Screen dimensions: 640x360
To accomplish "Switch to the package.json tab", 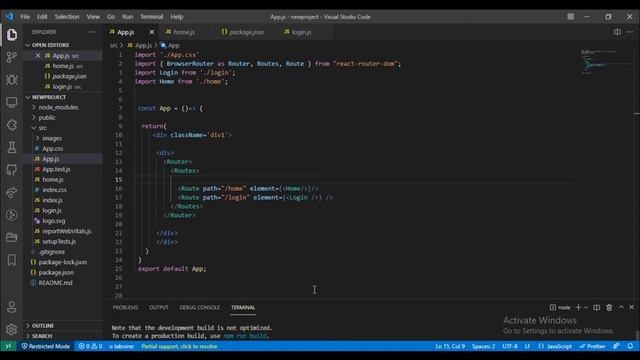I will (247, 32).
